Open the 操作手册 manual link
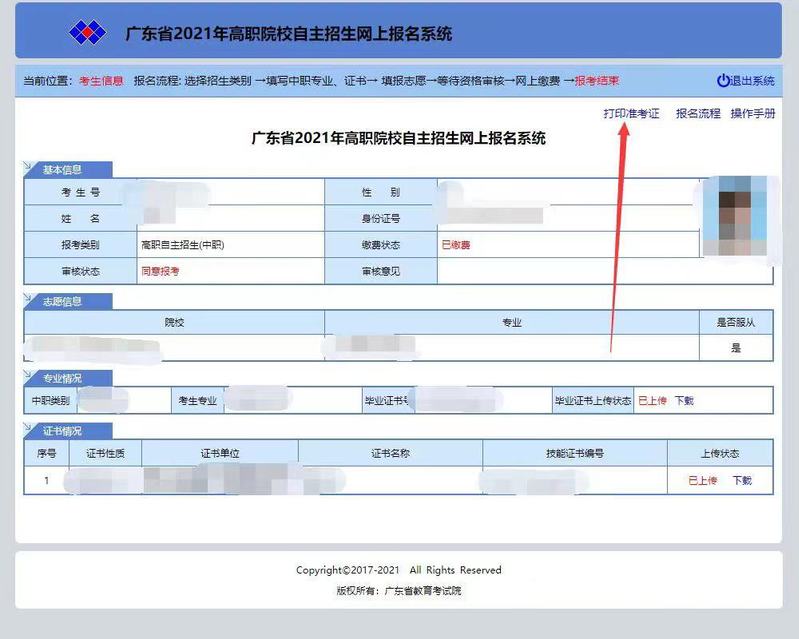The image size is (799, 639). click(752, 114)
